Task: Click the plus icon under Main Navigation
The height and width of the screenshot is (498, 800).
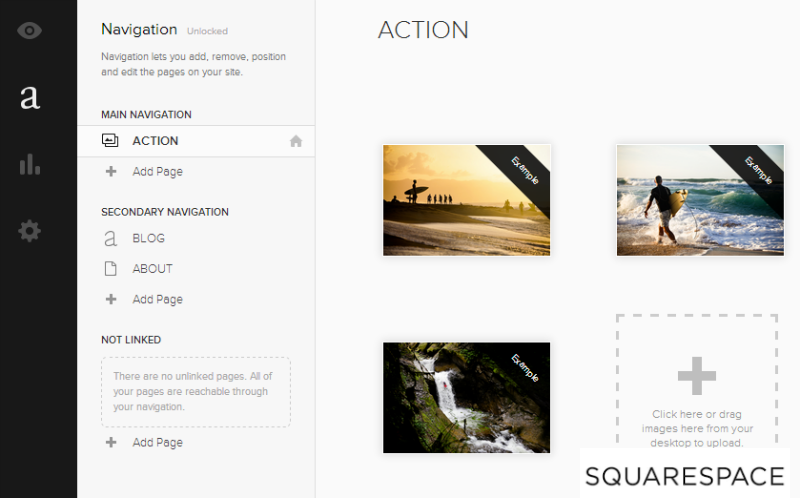Action: coord(110,171)
